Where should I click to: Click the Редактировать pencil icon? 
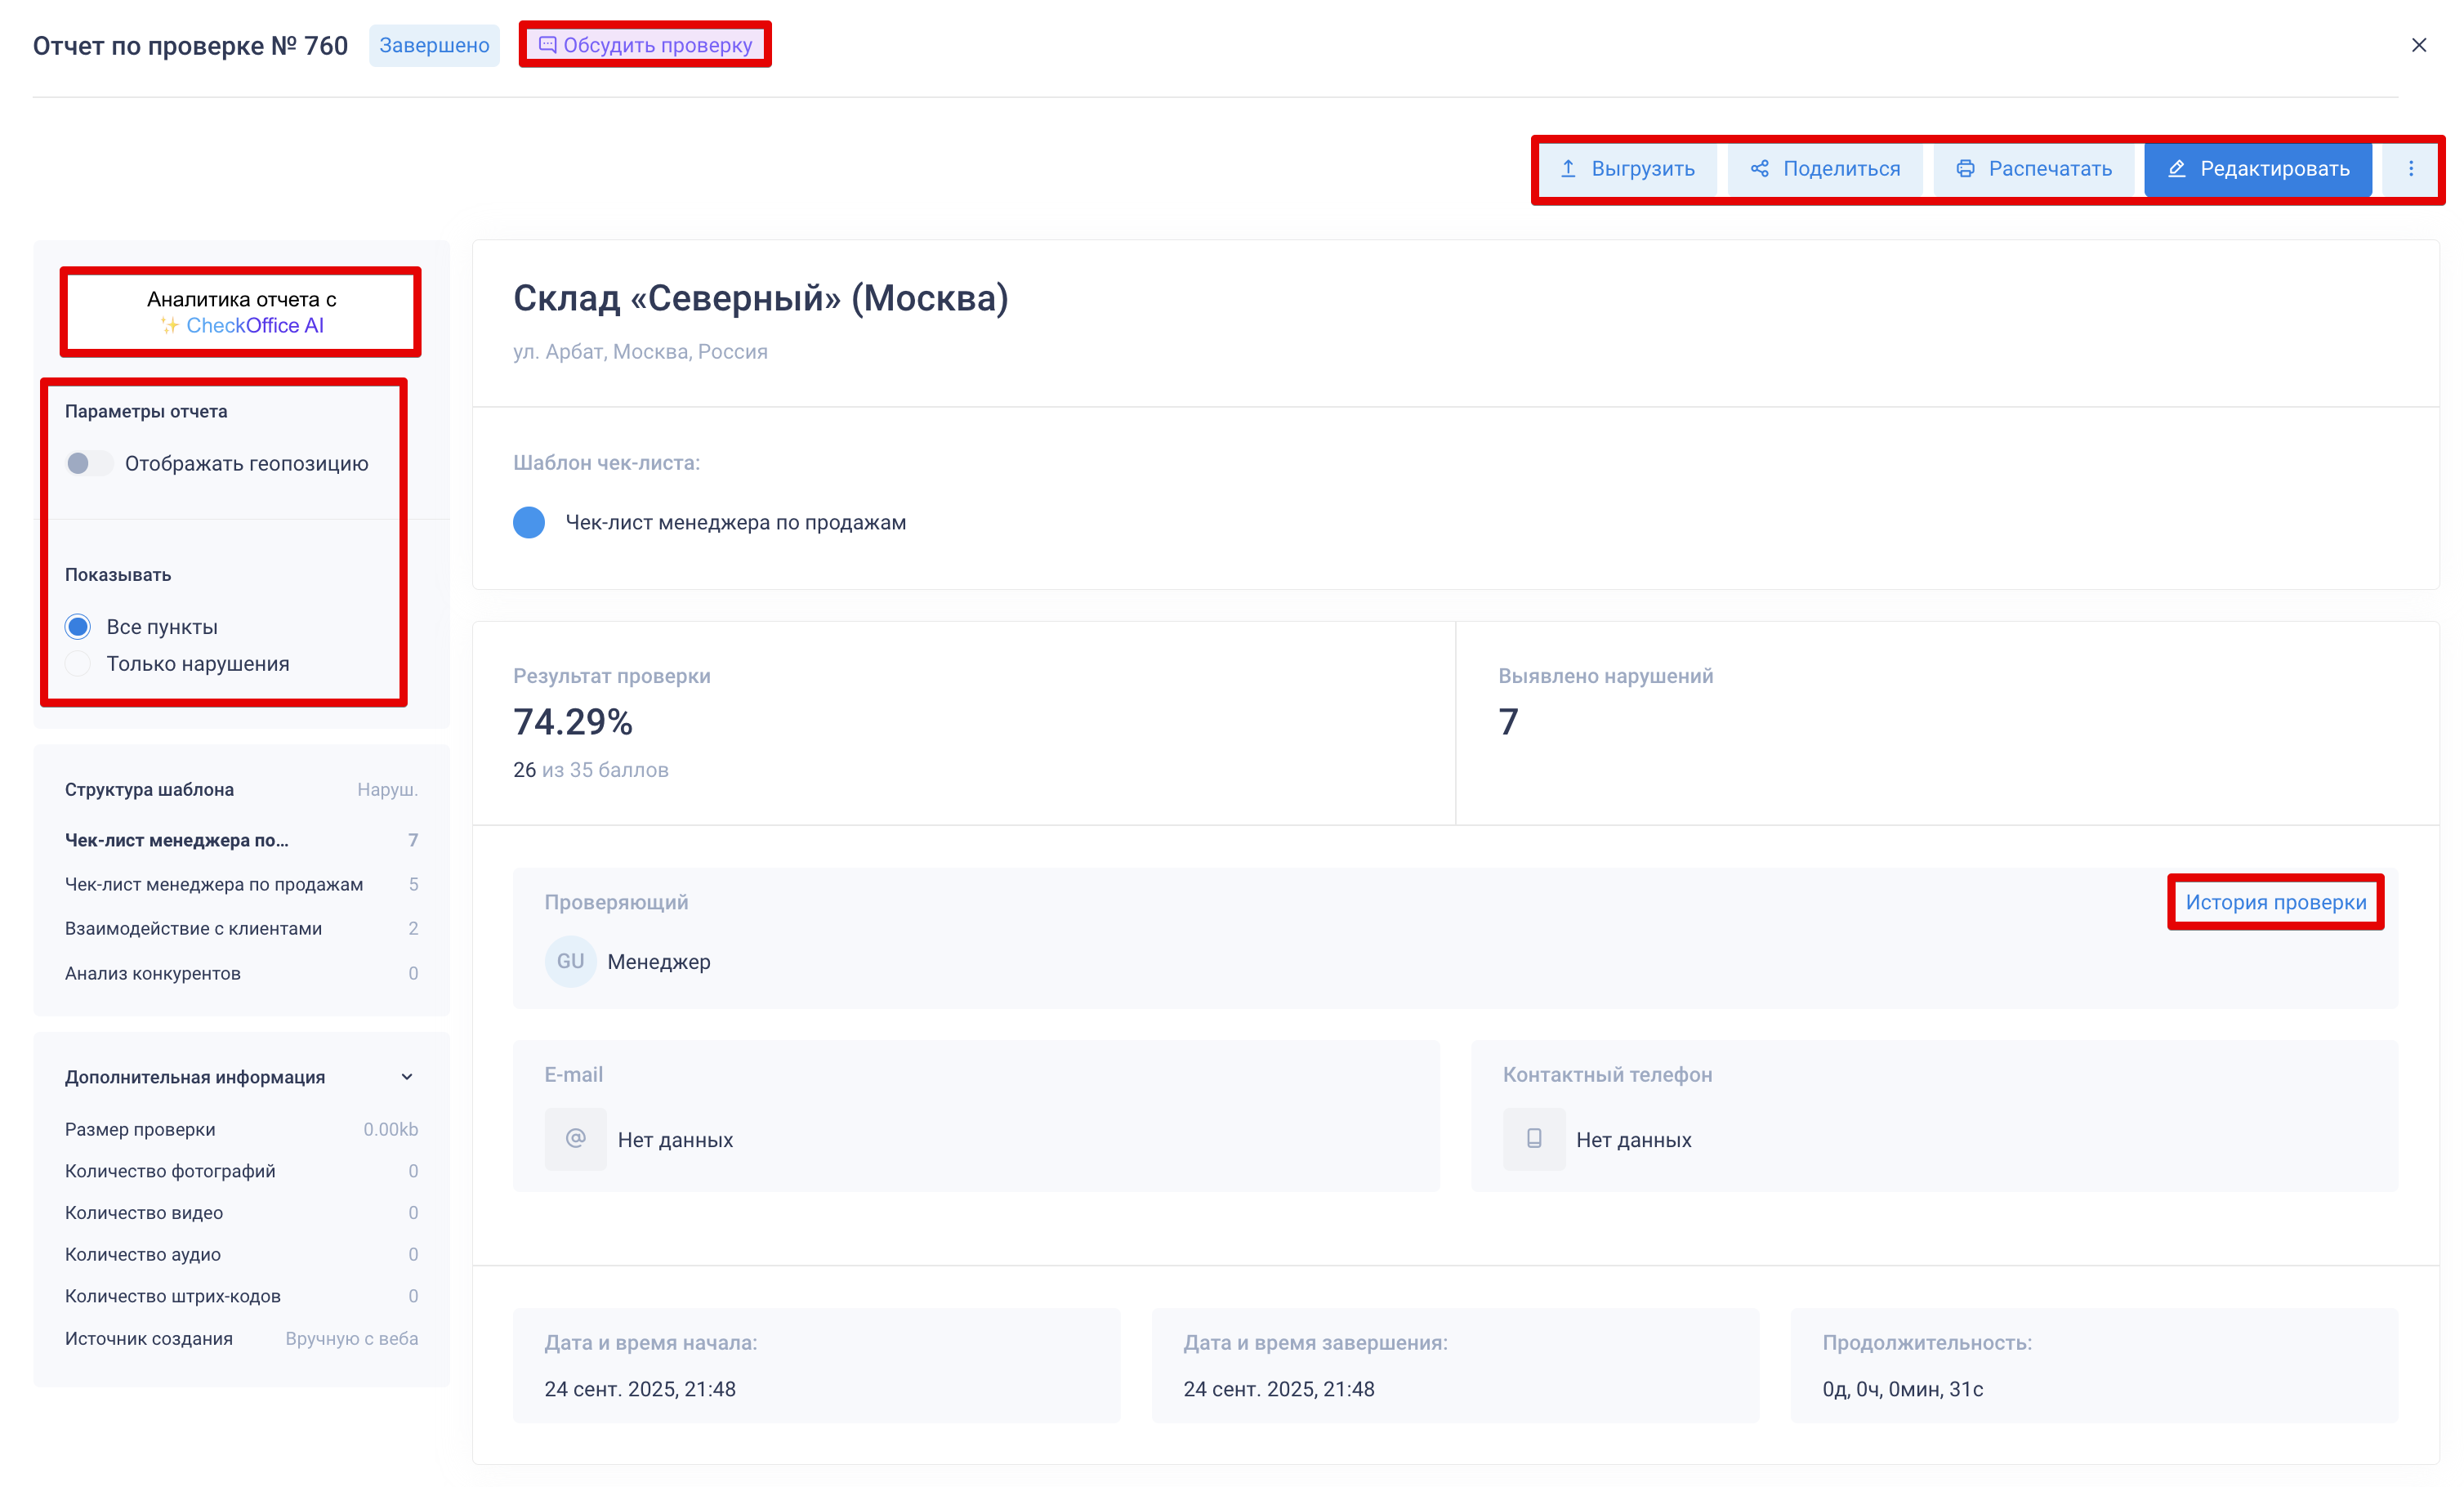pyautogui.click(x=2176, y=168)
